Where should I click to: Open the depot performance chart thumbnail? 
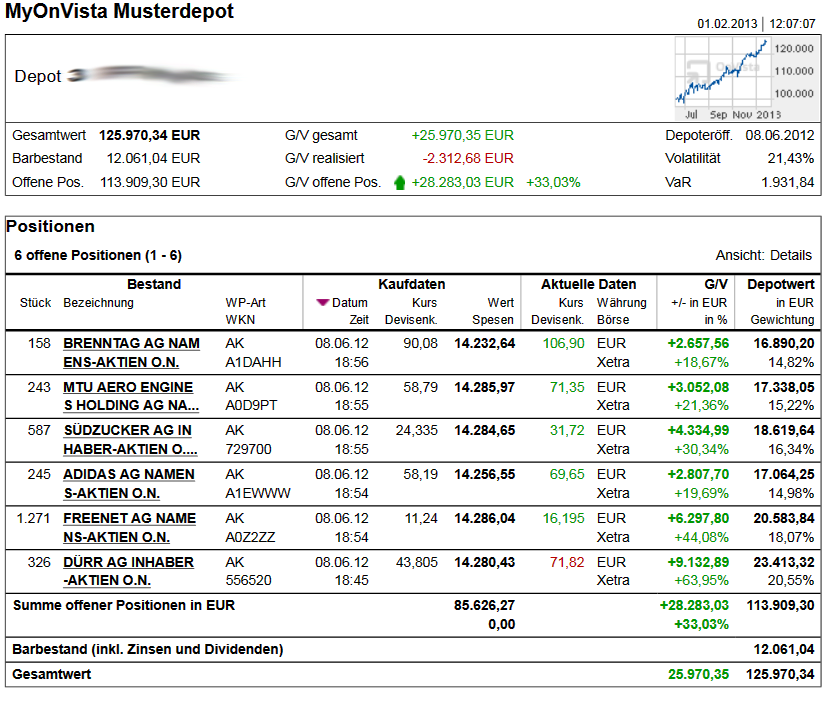pyautogui.click(x=747, y=79)
